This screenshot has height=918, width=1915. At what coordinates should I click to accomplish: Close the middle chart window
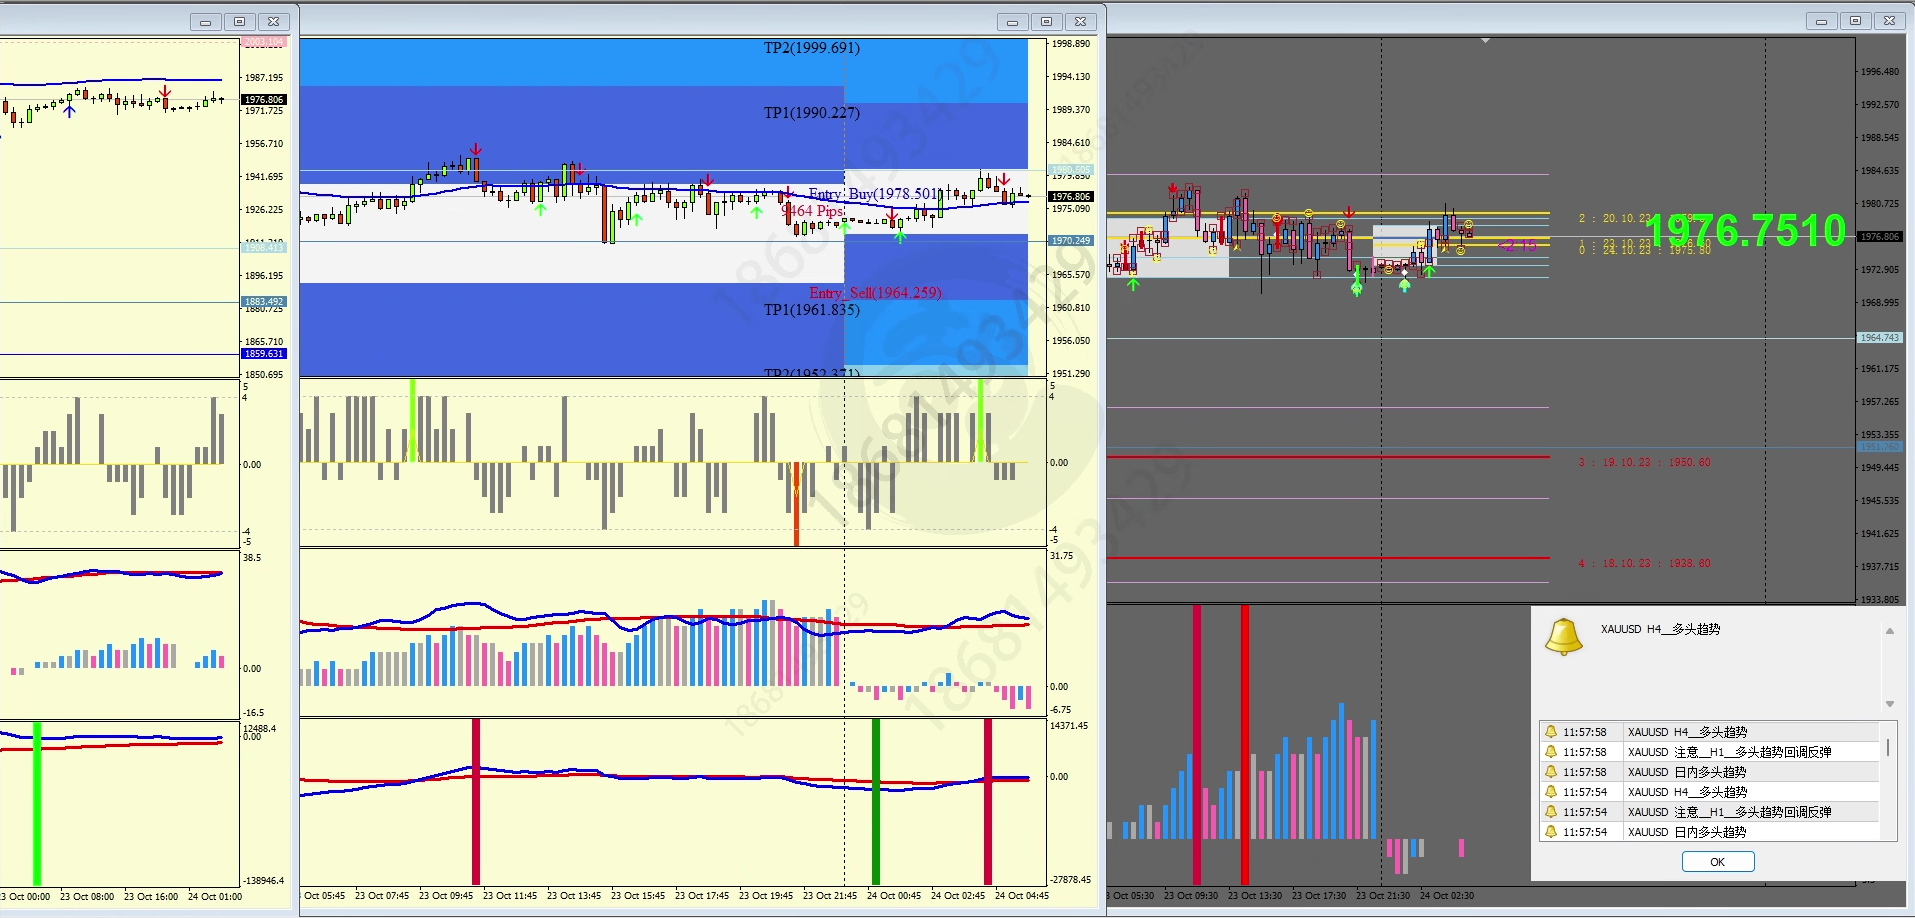[1080, 21]
